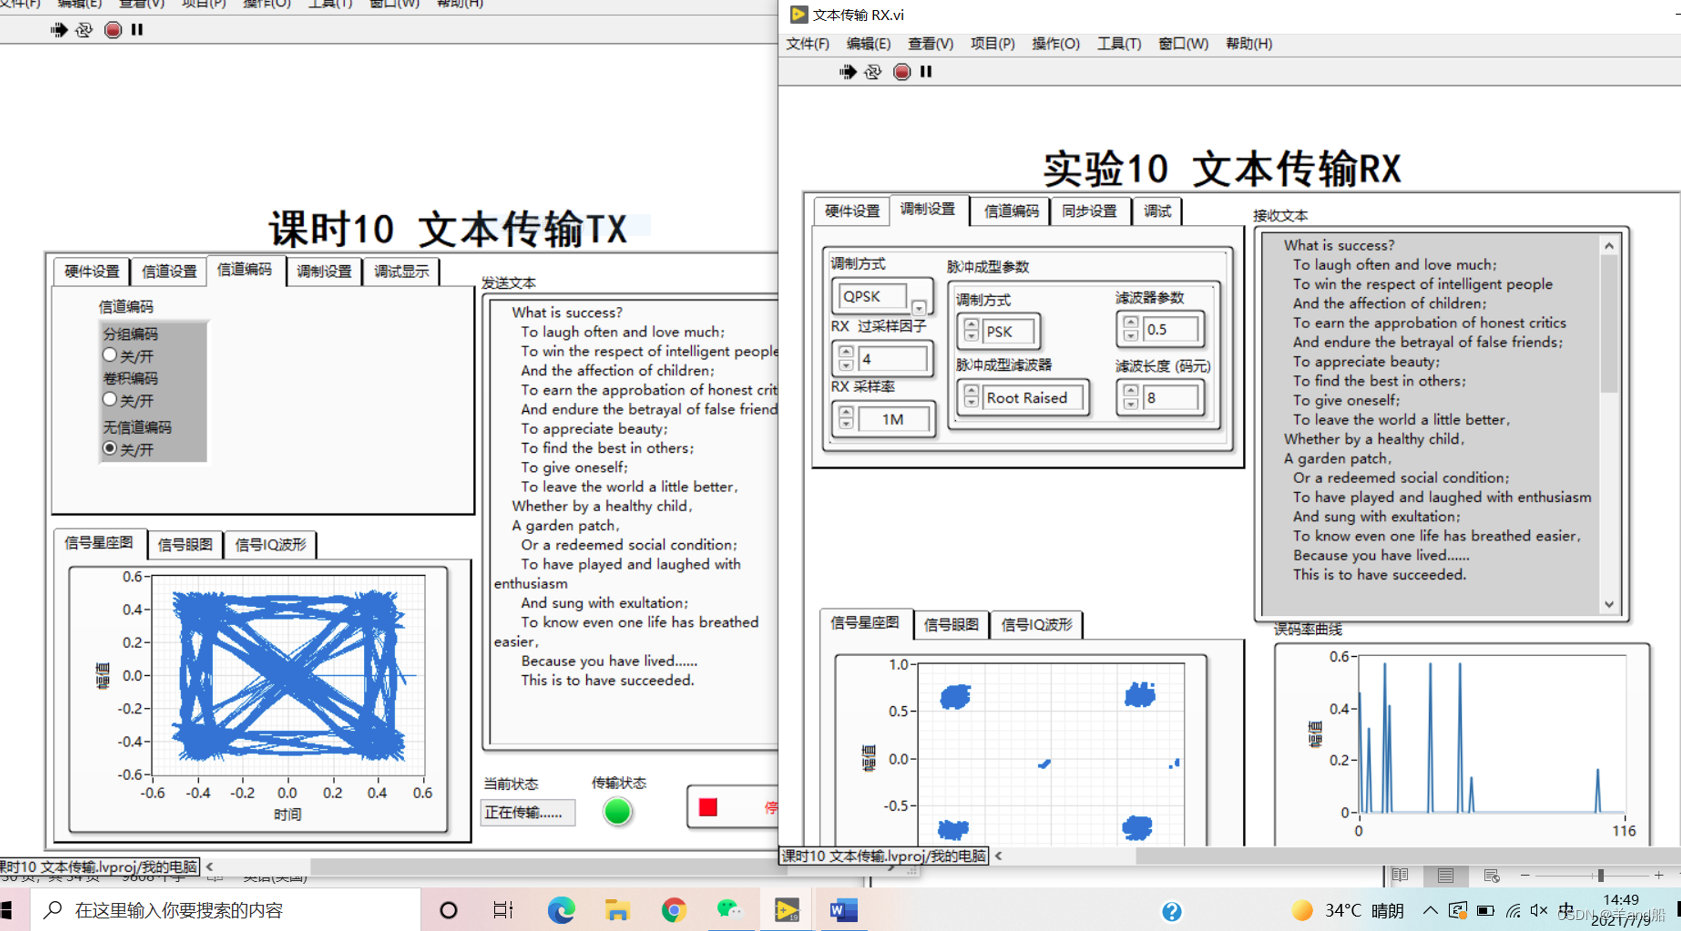Switch to RX 同步设置 tab
This screenshot has height=931, width=1681.
click(x=1089, y=211)
